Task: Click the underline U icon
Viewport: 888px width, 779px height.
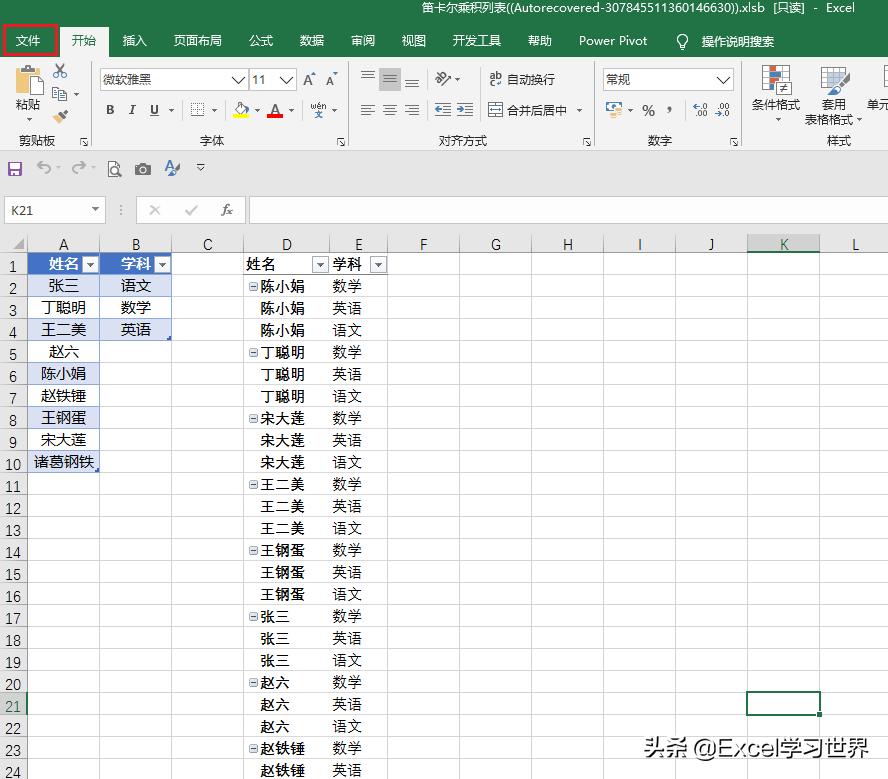Action: [154, 110]
